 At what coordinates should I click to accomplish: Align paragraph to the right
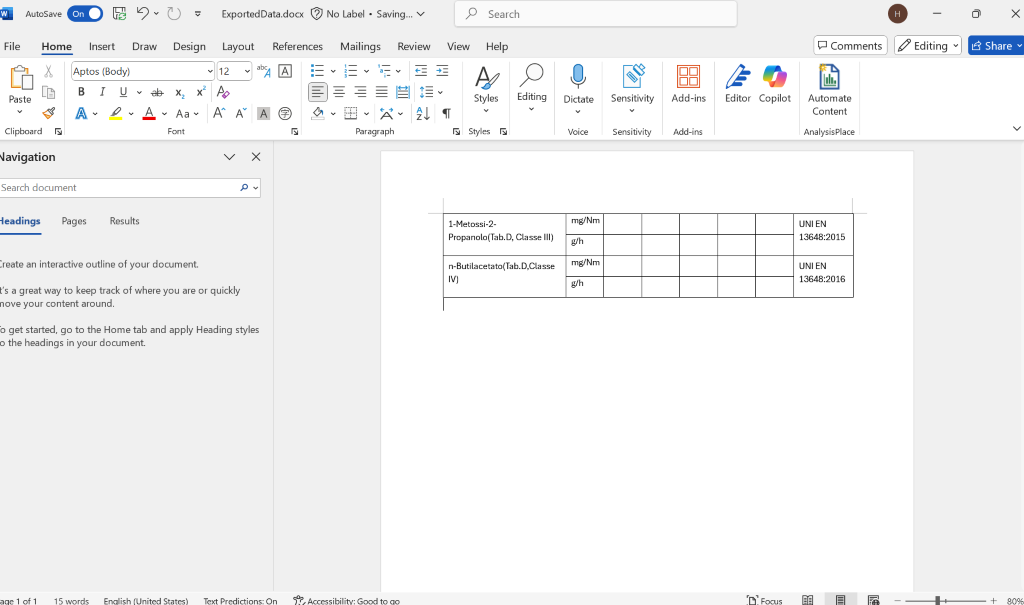360,92
